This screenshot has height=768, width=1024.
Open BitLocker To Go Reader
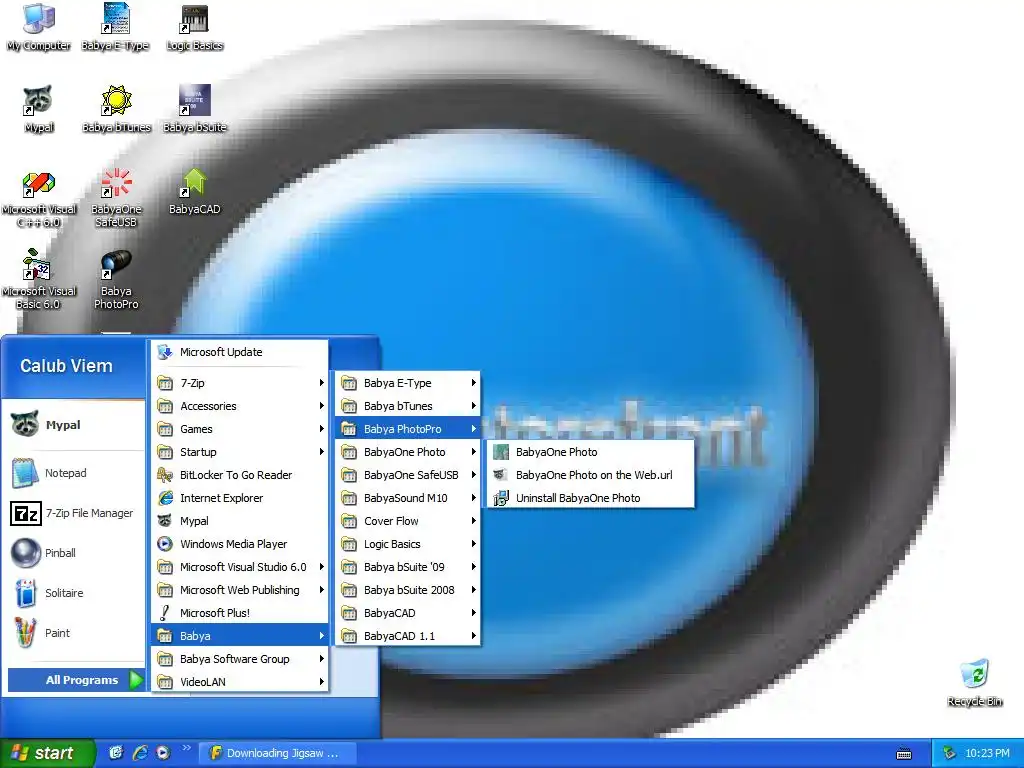click(240, 475)
